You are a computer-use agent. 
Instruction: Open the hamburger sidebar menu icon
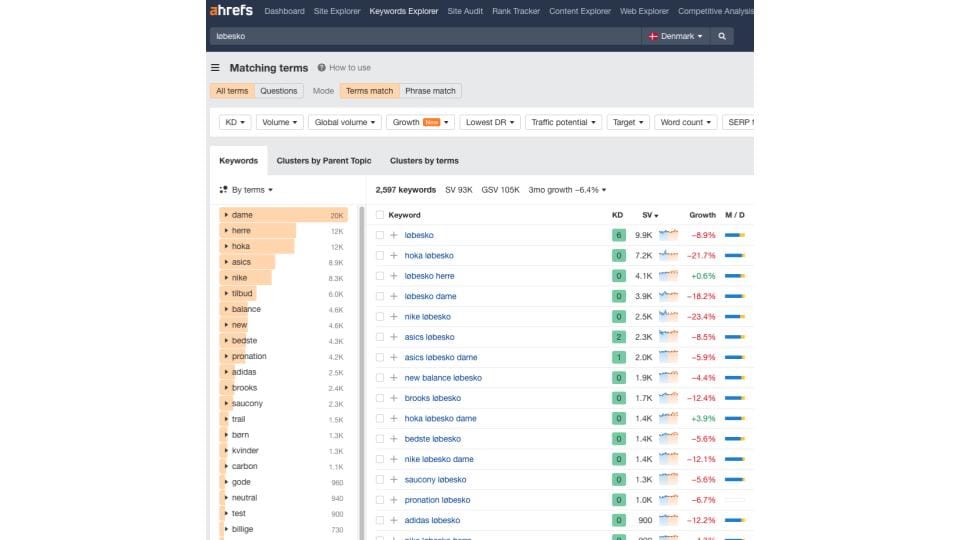215,68
